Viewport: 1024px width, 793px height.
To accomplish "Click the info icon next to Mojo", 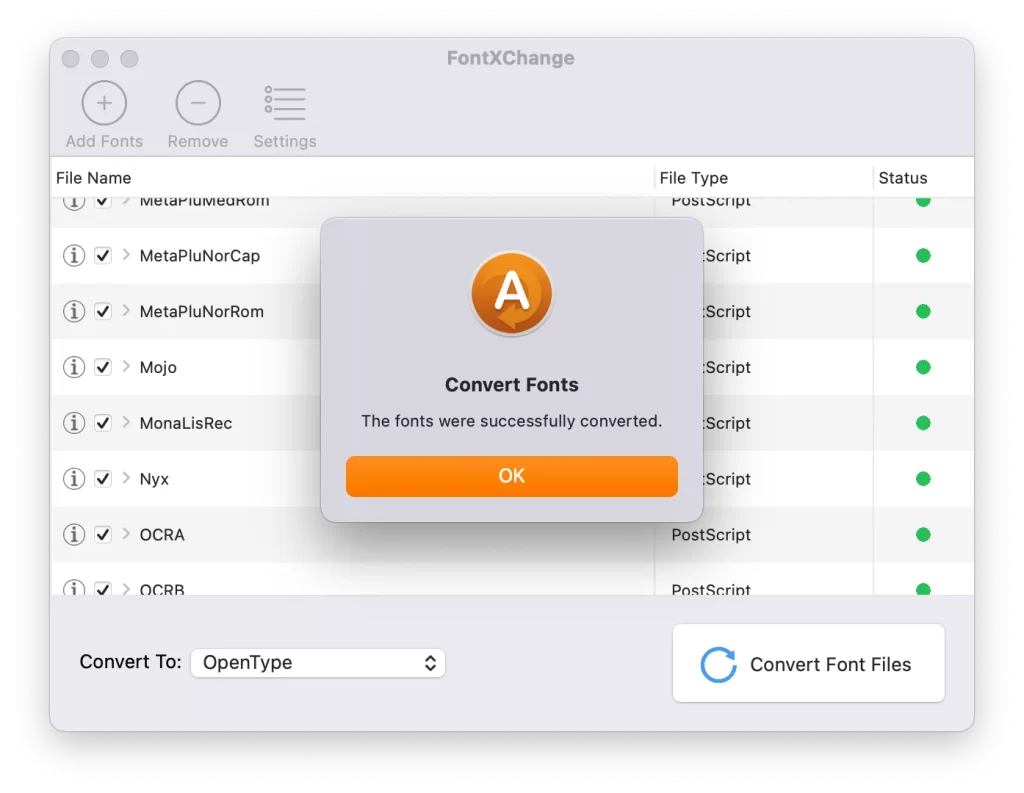I will click(x=73, y=367).
